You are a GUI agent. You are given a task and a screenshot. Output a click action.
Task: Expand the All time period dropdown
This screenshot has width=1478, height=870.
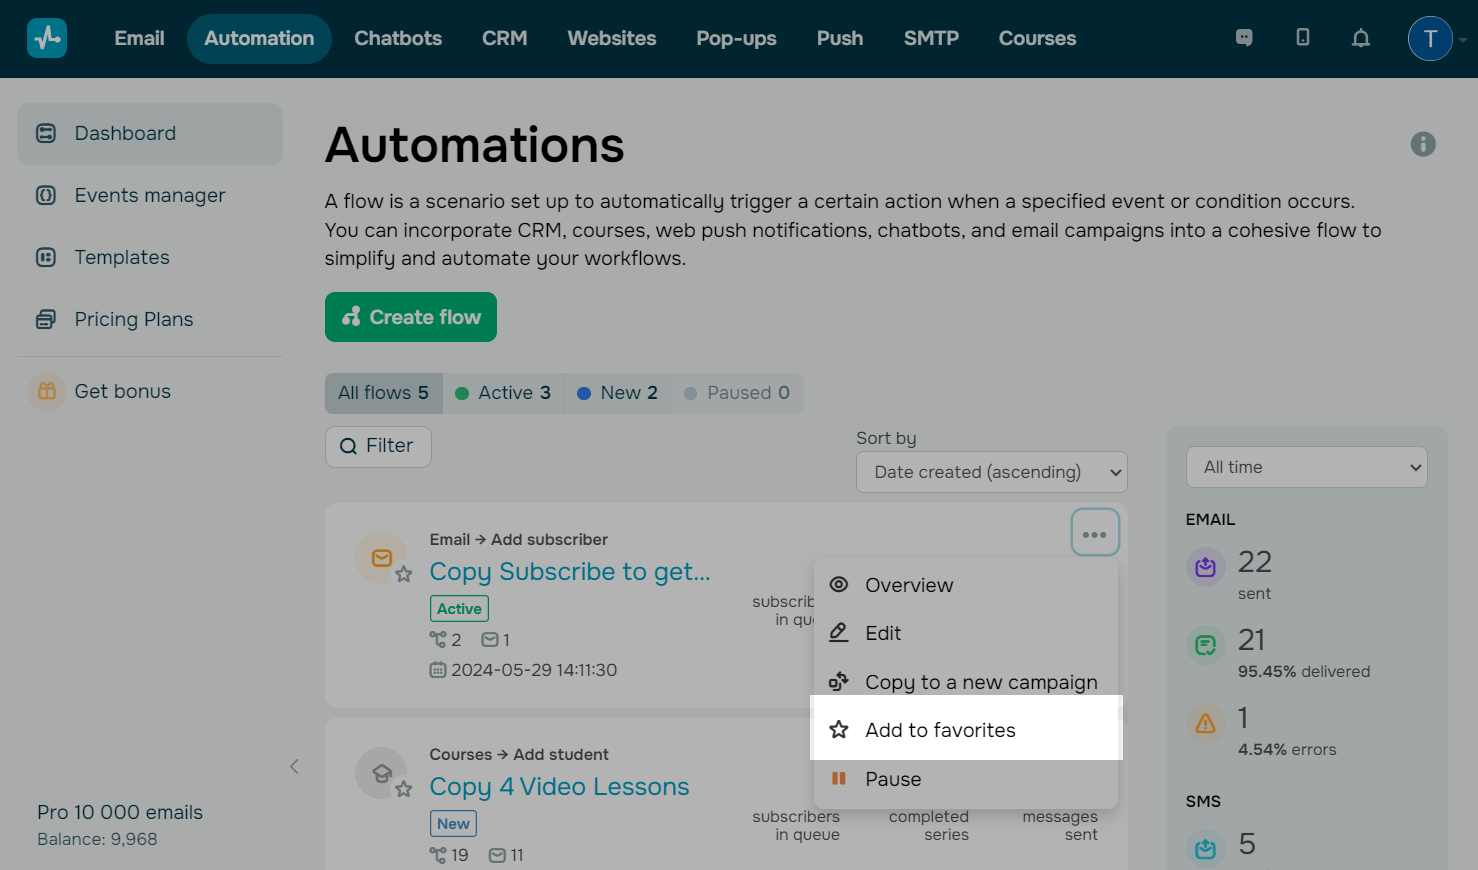pos(1306,467)
